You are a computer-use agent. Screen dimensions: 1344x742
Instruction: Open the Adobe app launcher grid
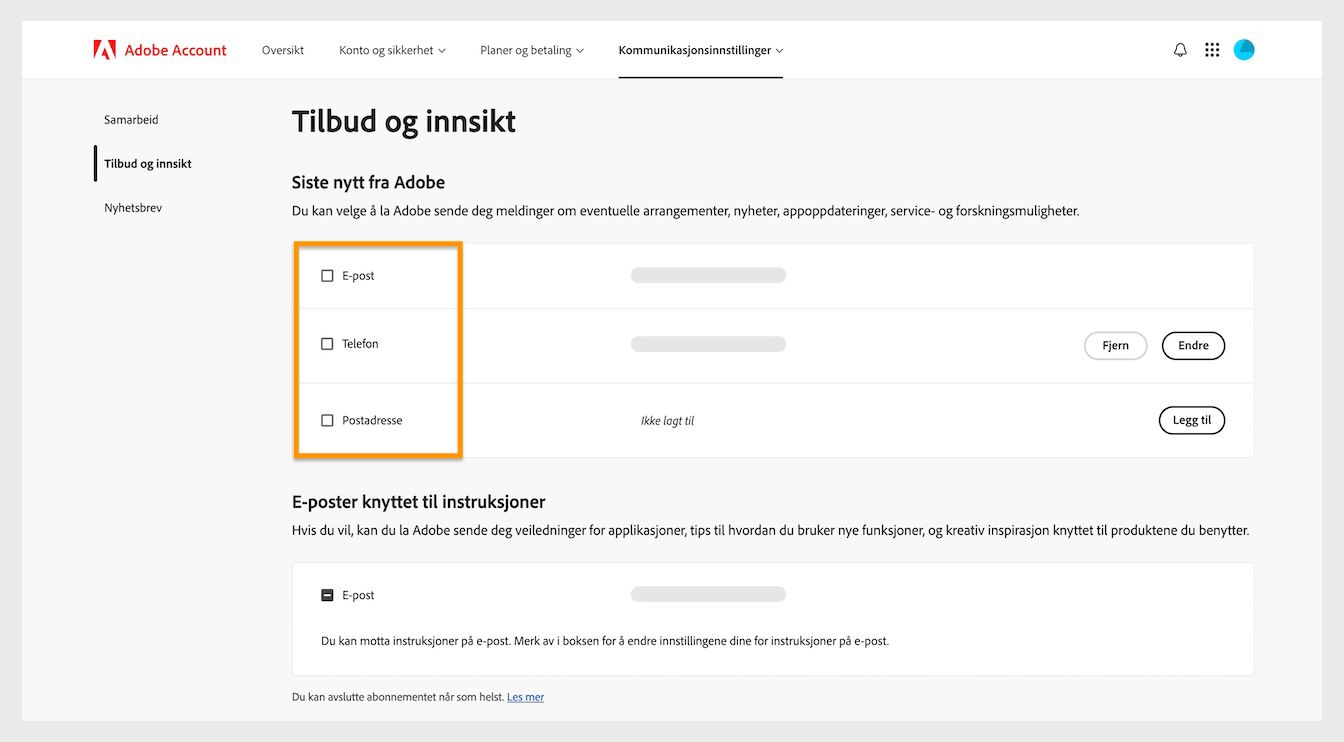click(x=1212, y=49)
